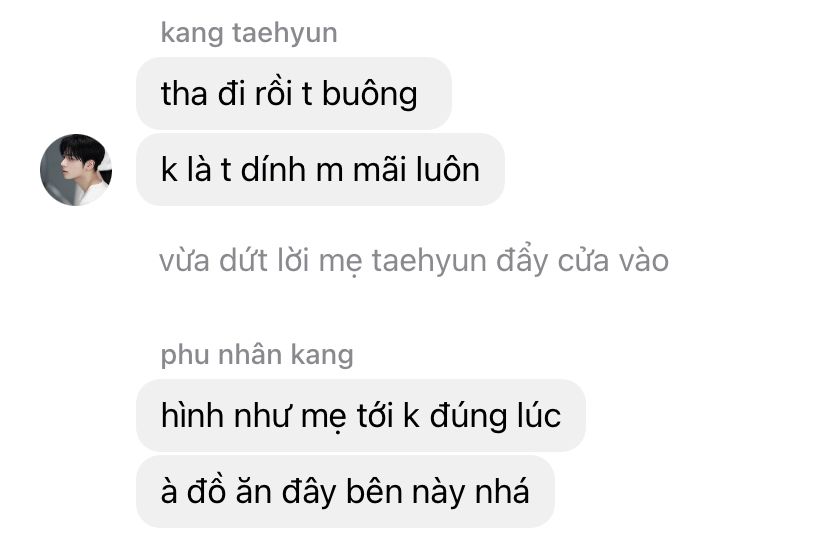This screenshot has width=828, height=533.
Task: Click the word "taehyun" in the gray narration line
Action: (x=429, y=263)
